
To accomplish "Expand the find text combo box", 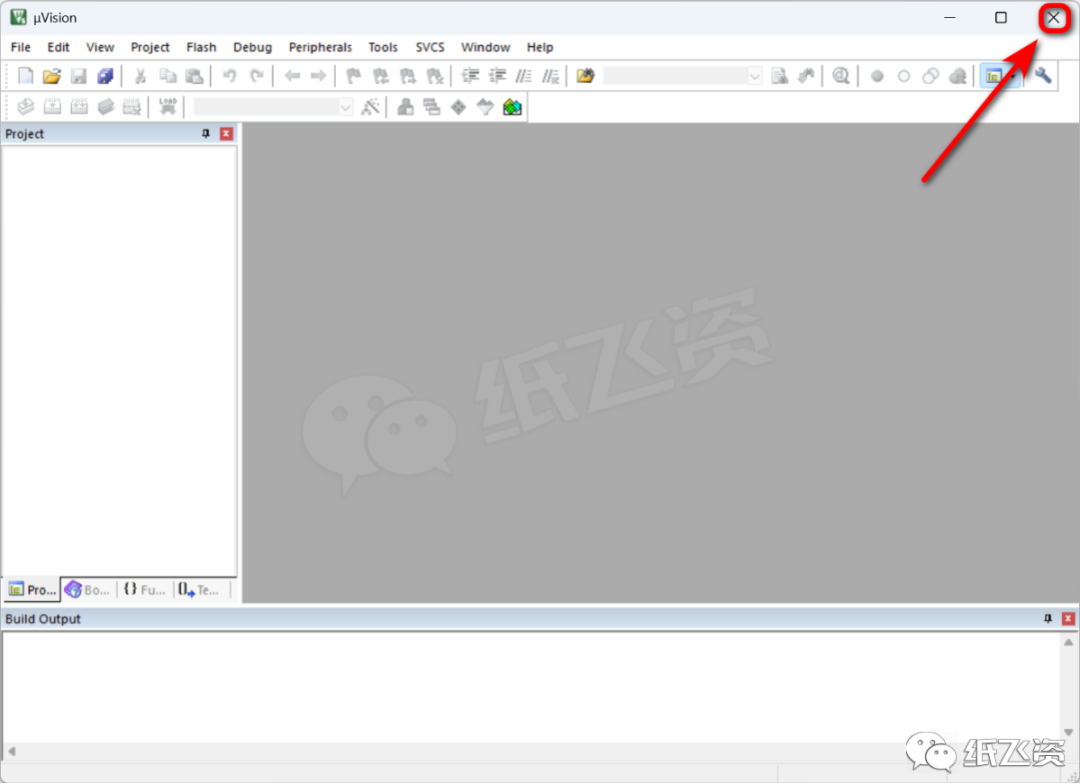I will pos(755,76).
